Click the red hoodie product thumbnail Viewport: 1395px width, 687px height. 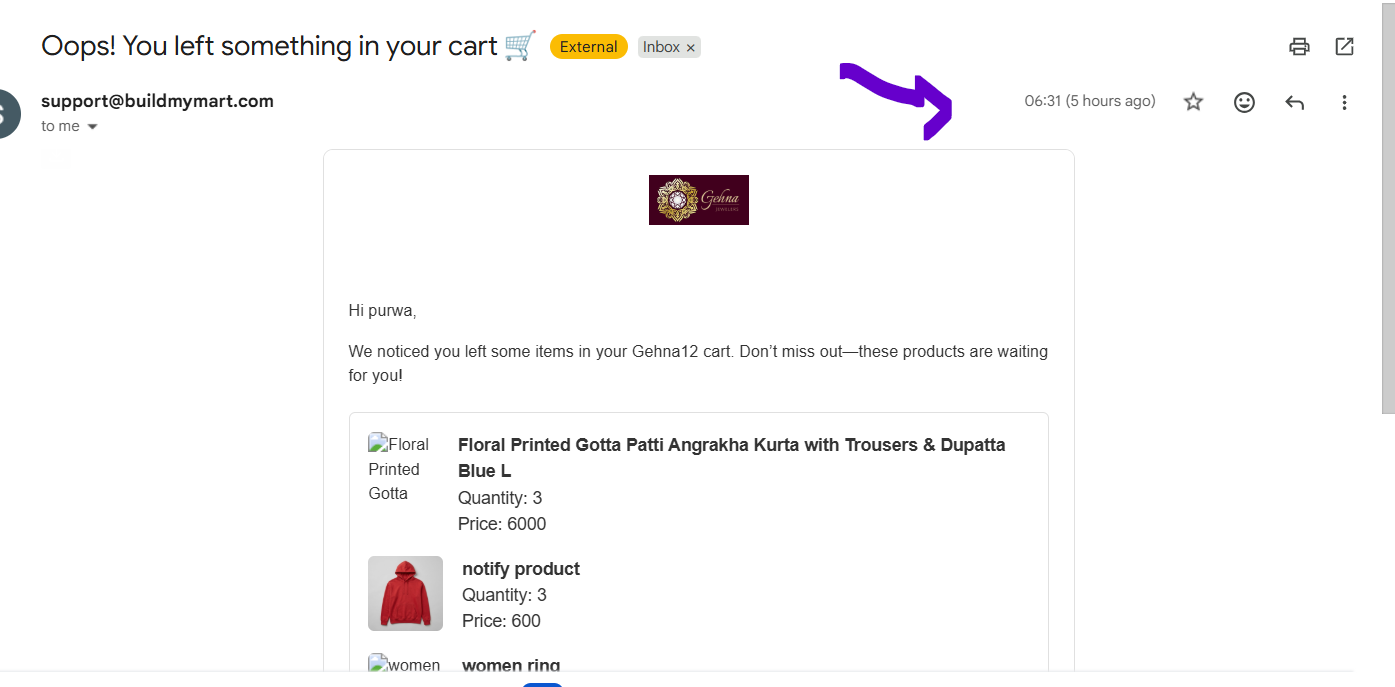405,593
